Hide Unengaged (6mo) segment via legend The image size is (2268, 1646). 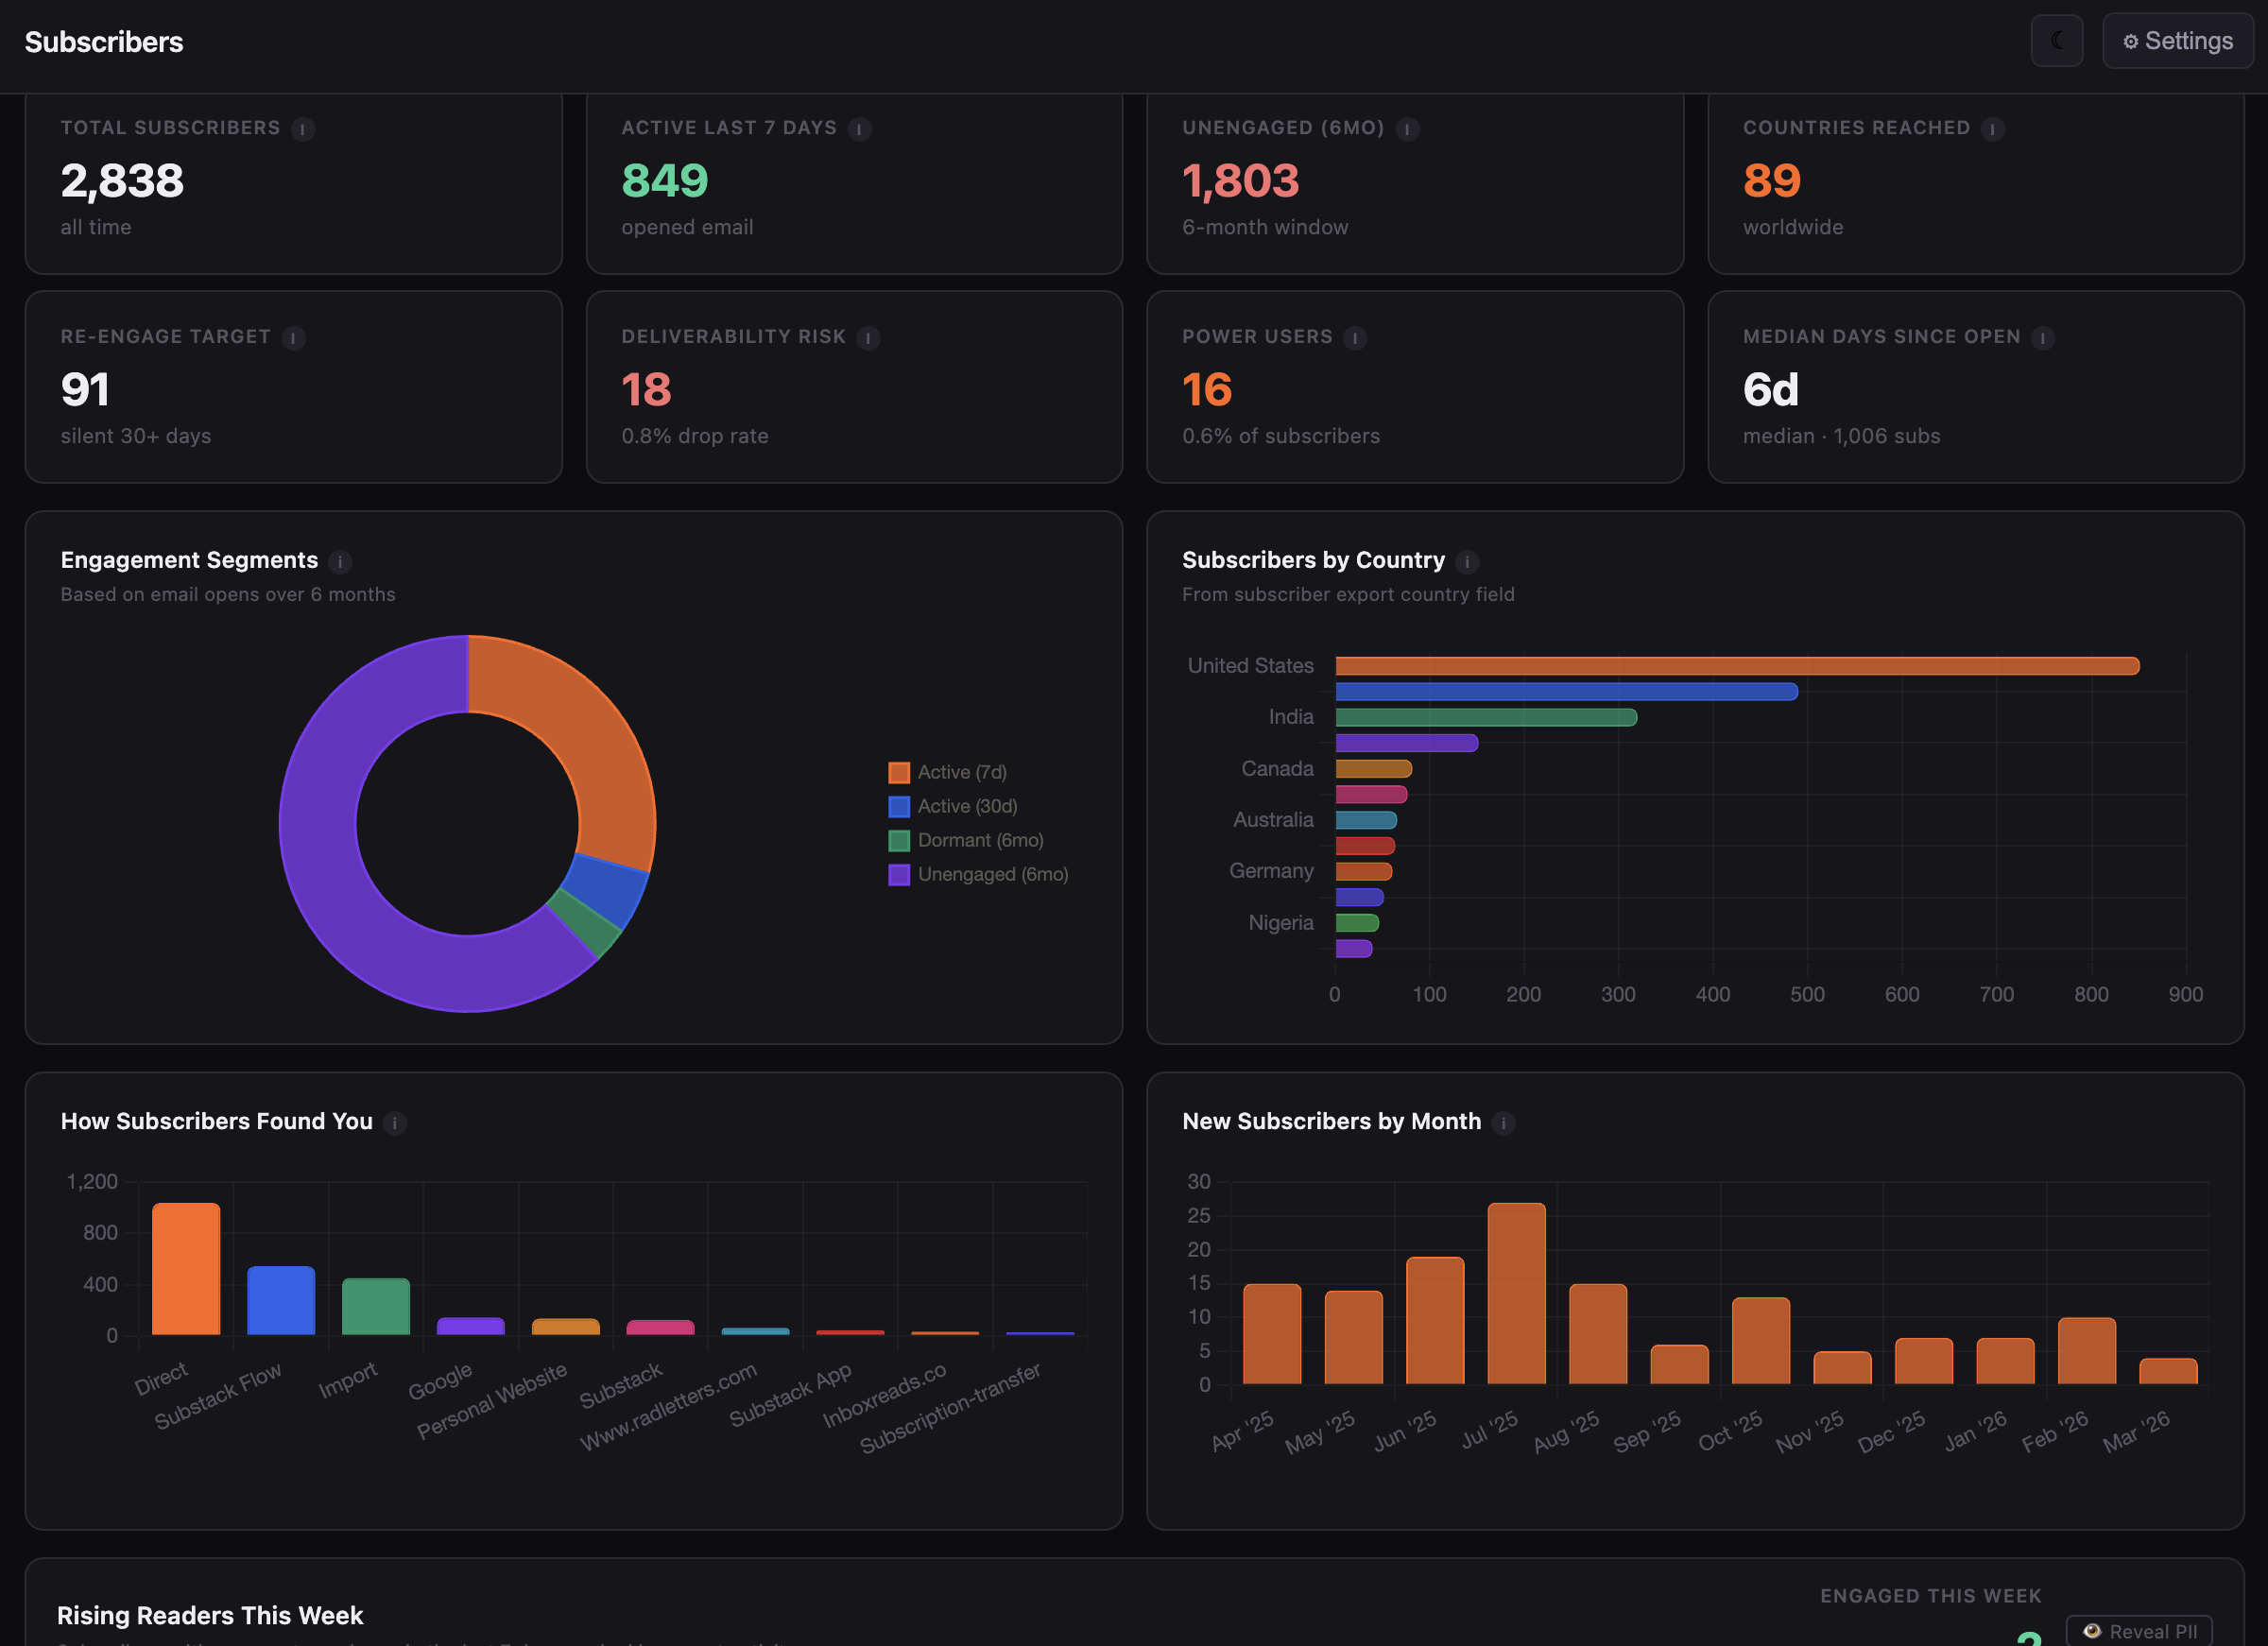[992, 874]
